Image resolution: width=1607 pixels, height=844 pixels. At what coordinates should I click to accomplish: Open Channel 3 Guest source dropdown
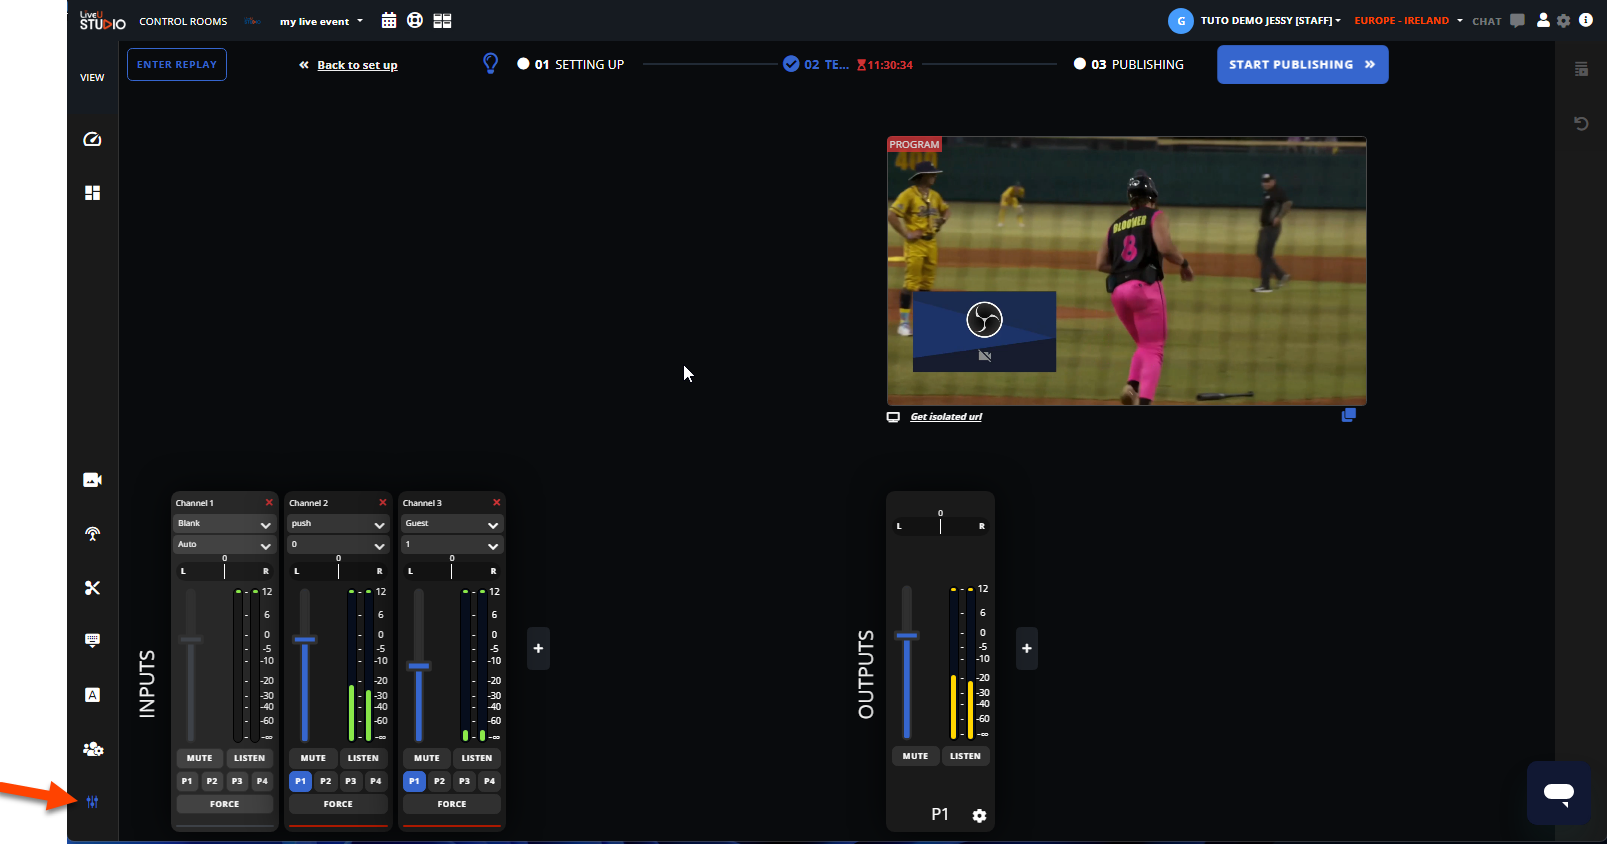point(452,524)
